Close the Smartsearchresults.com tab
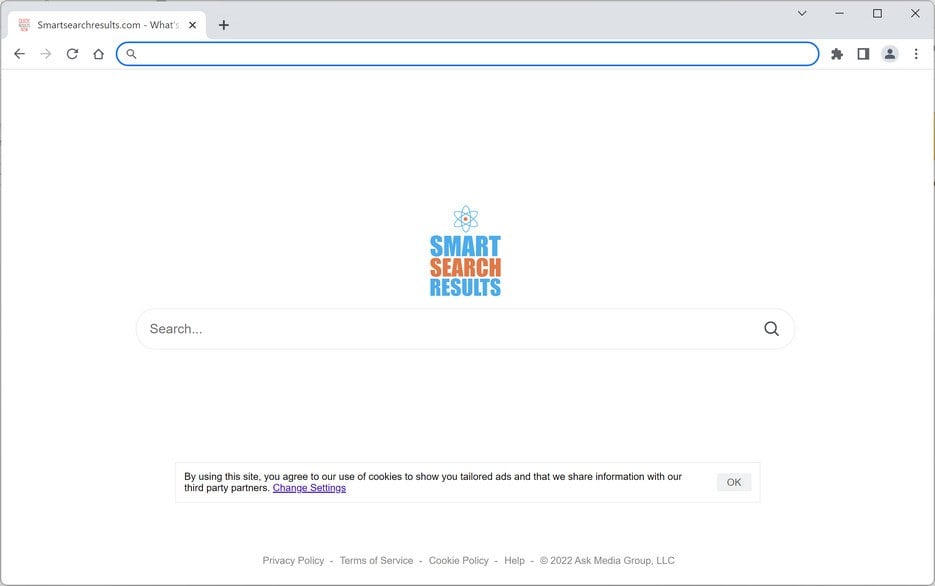 [x=193, y=25]
